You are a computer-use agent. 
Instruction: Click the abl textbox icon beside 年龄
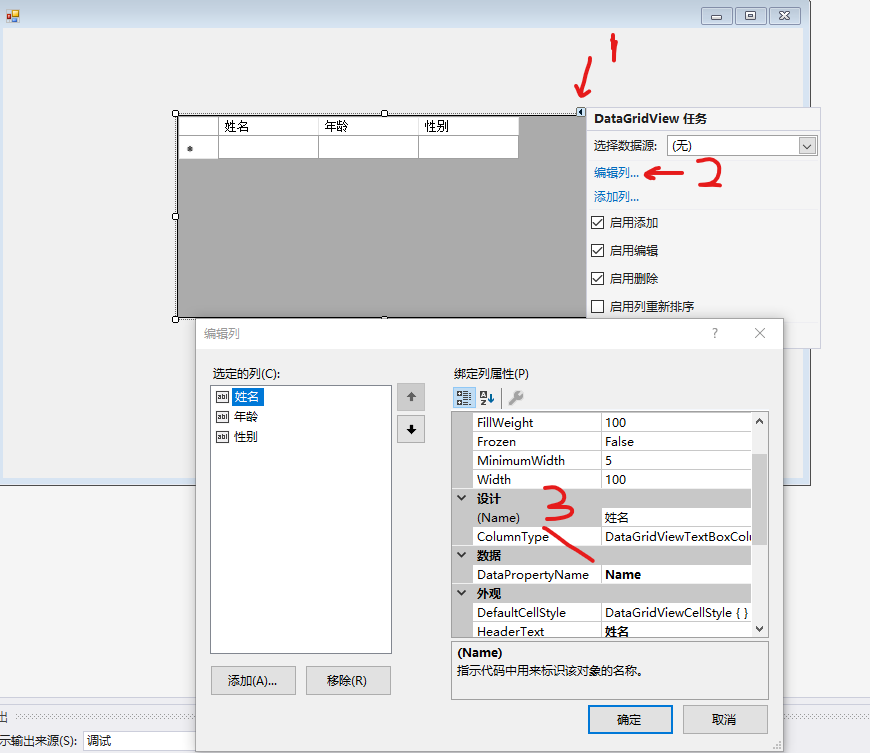click(x=222, y=416)
